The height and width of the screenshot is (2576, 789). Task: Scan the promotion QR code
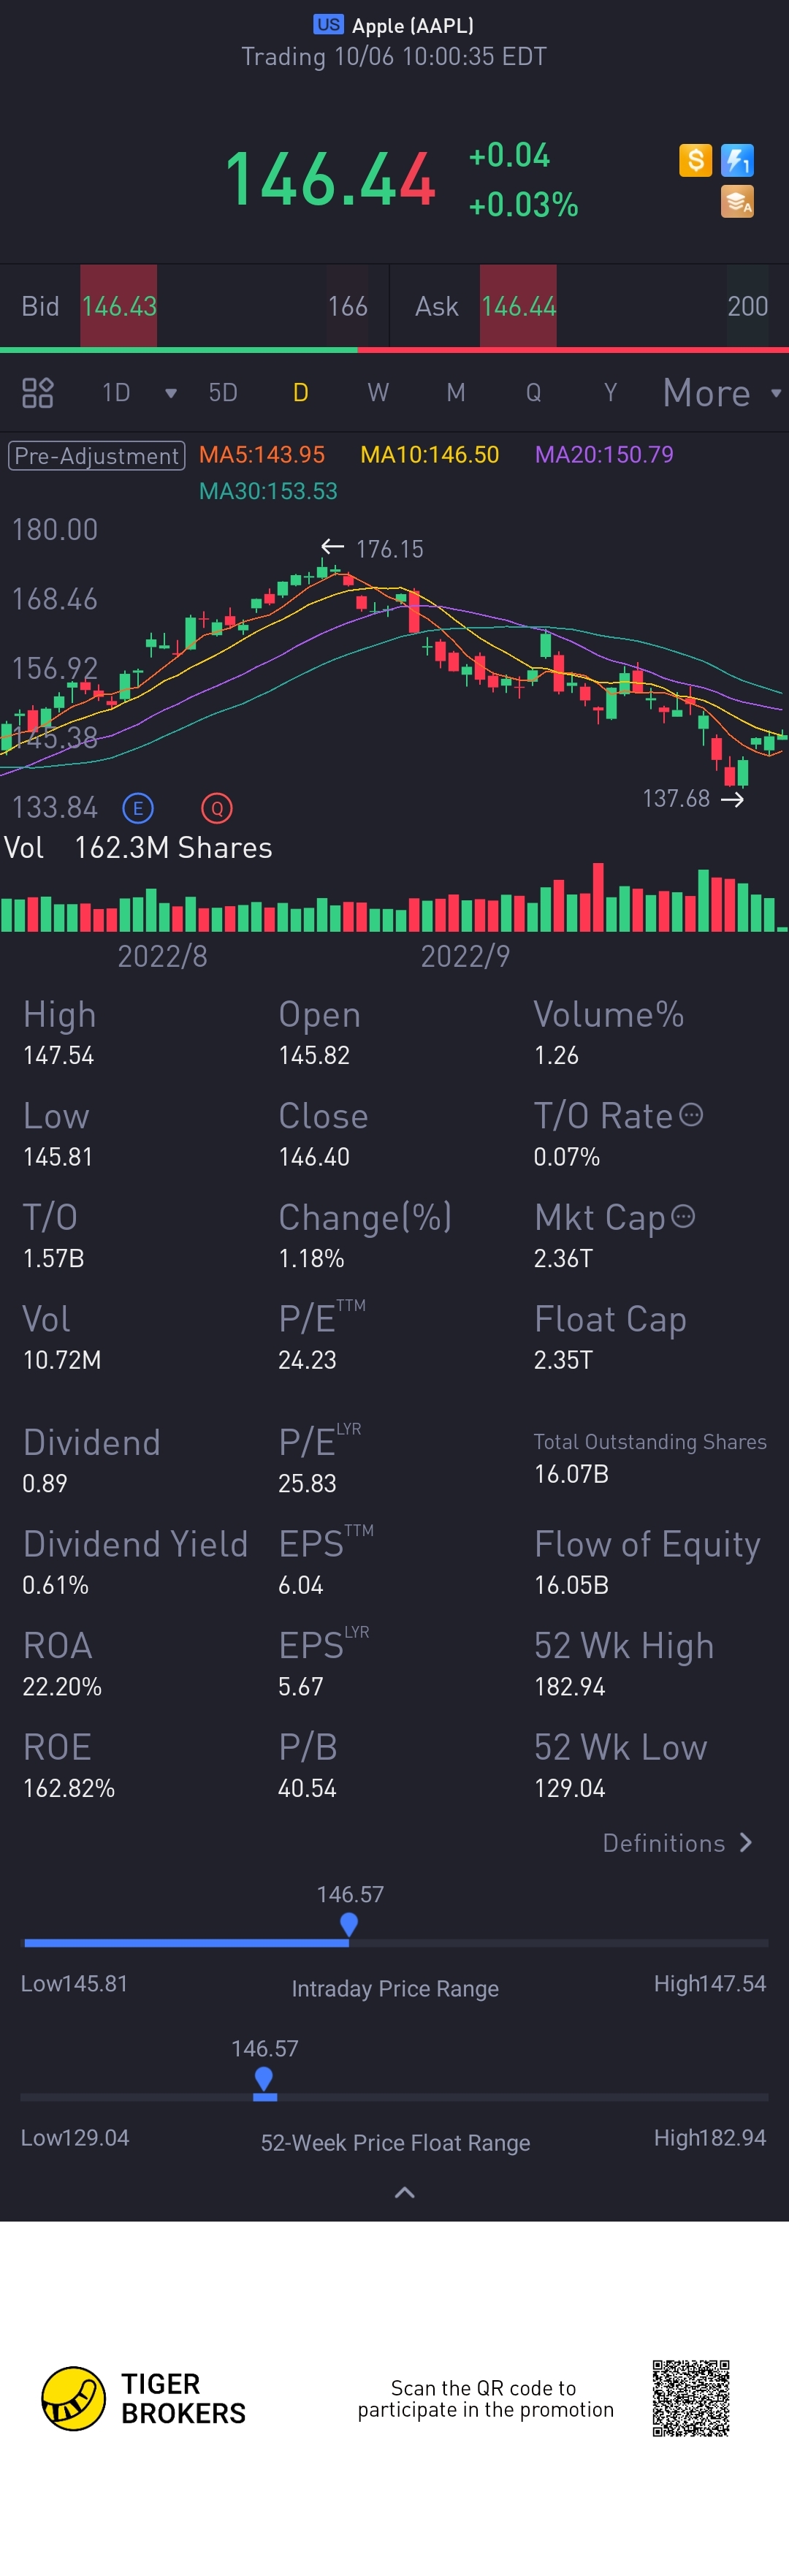point(691,2398)
